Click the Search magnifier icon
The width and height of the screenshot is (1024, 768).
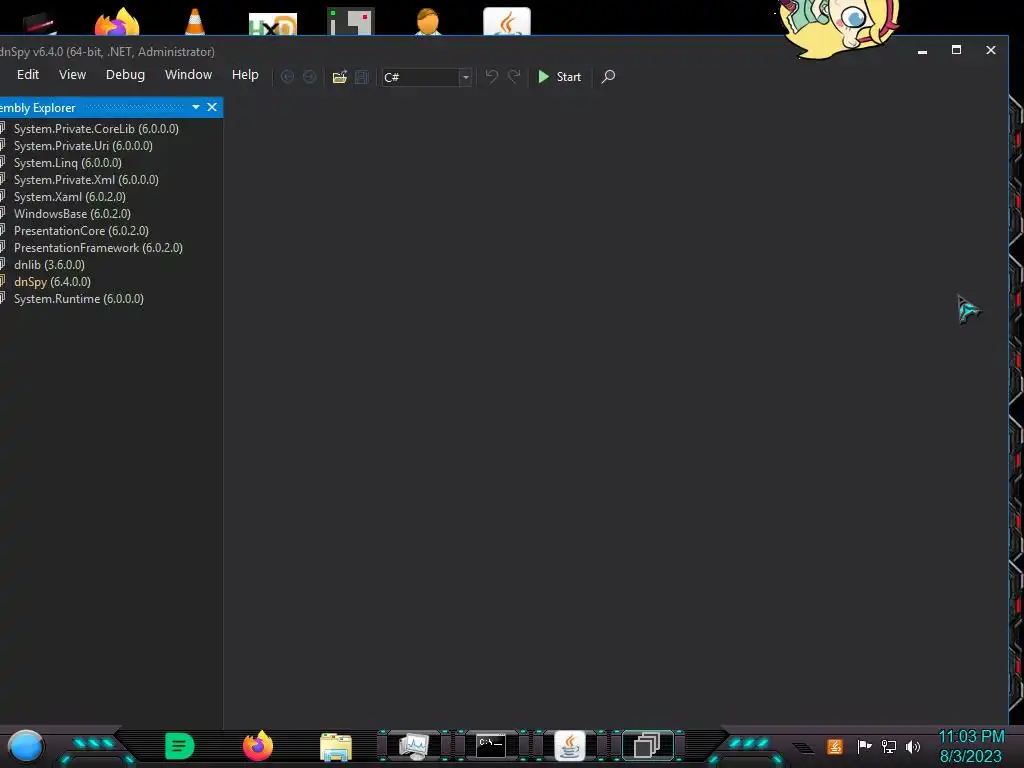click(x=608, y=77)
